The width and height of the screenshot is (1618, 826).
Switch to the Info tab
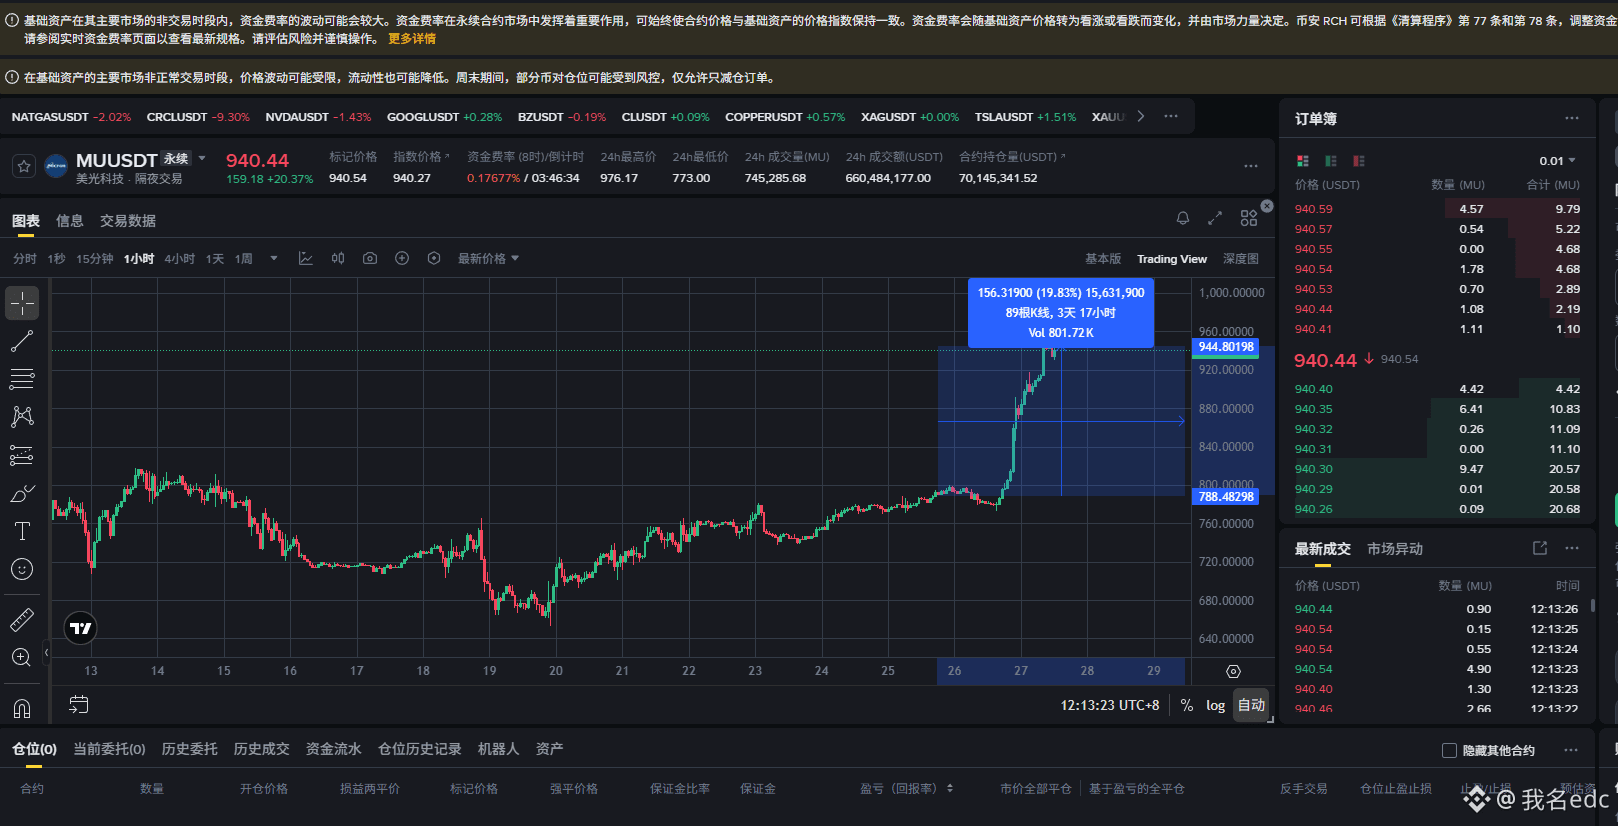pos(70,221)
